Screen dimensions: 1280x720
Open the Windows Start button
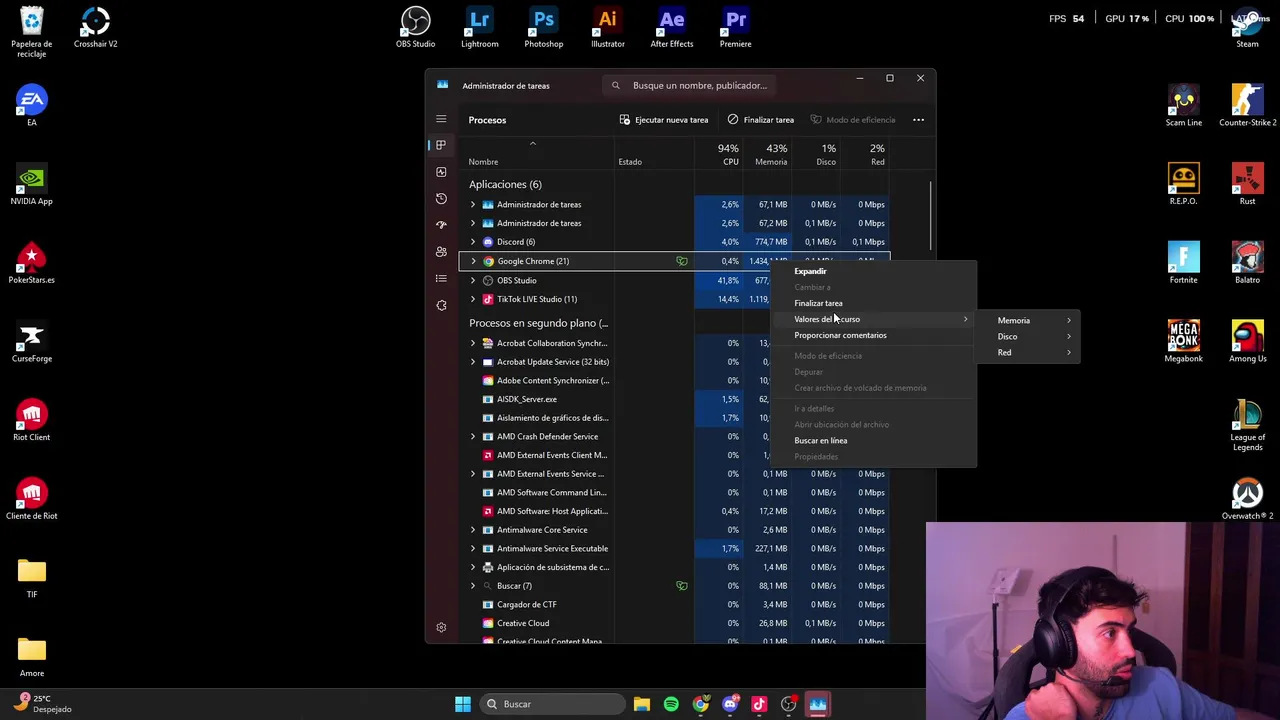click(x=463, y=704)
